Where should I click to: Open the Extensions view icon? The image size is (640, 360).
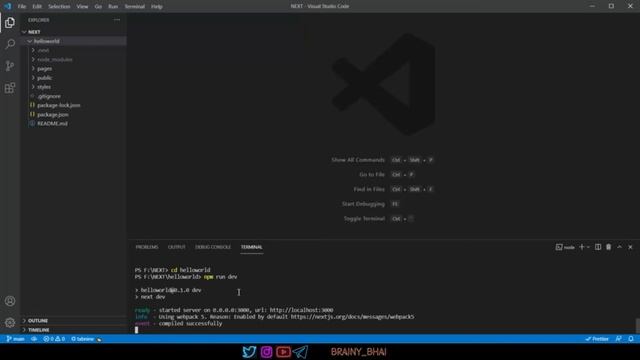10,88
